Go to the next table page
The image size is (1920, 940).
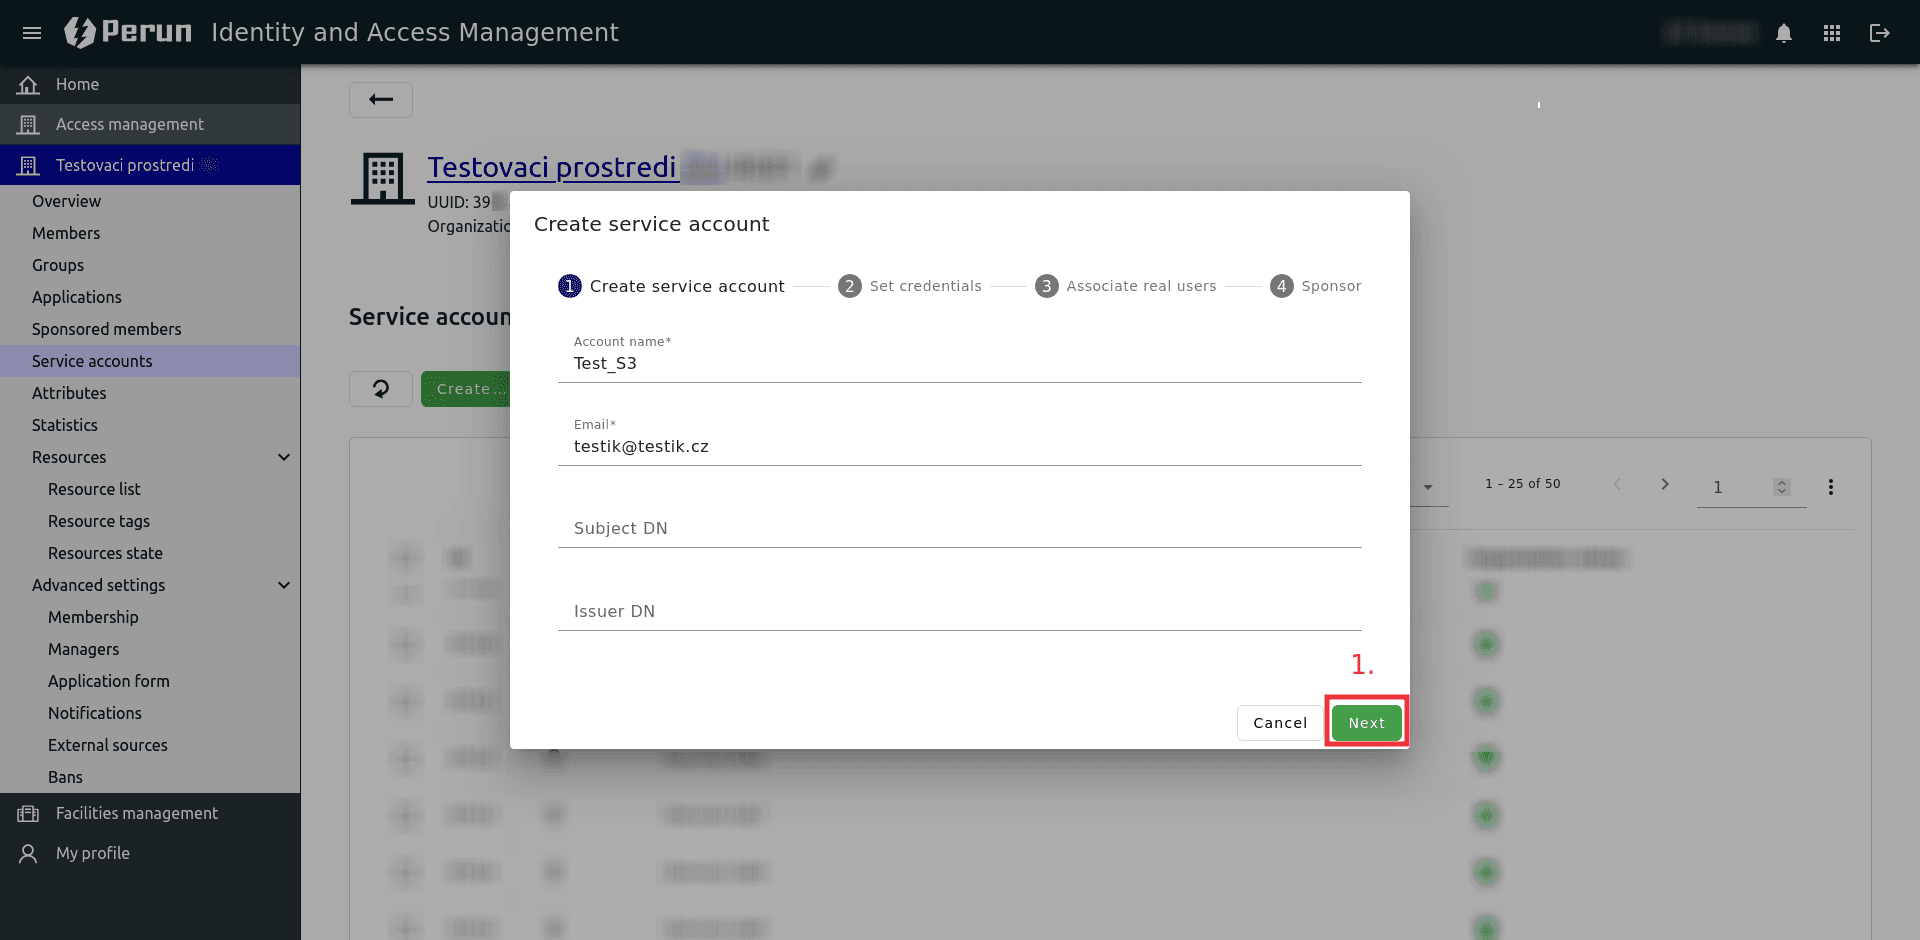click(x=1665, y=484)
